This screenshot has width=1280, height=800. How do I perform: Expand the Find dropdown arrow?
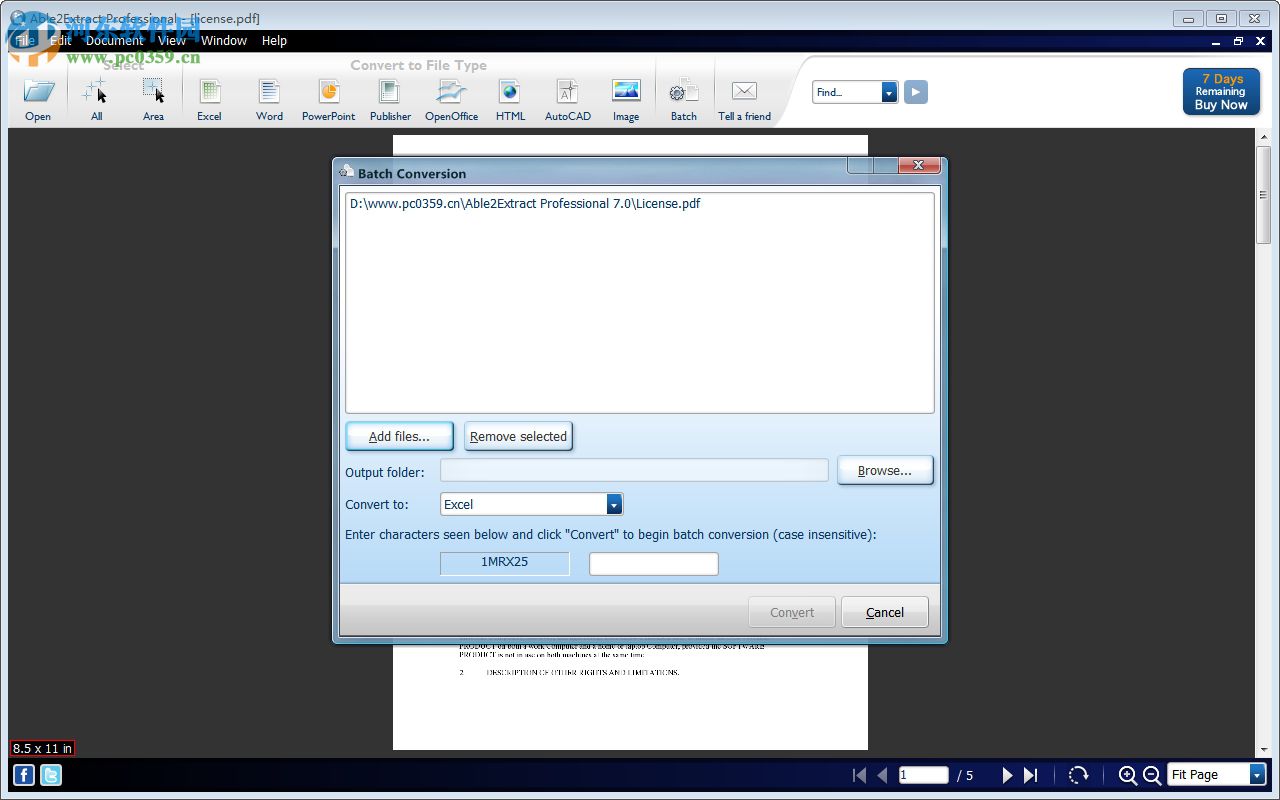click(889, 92)
